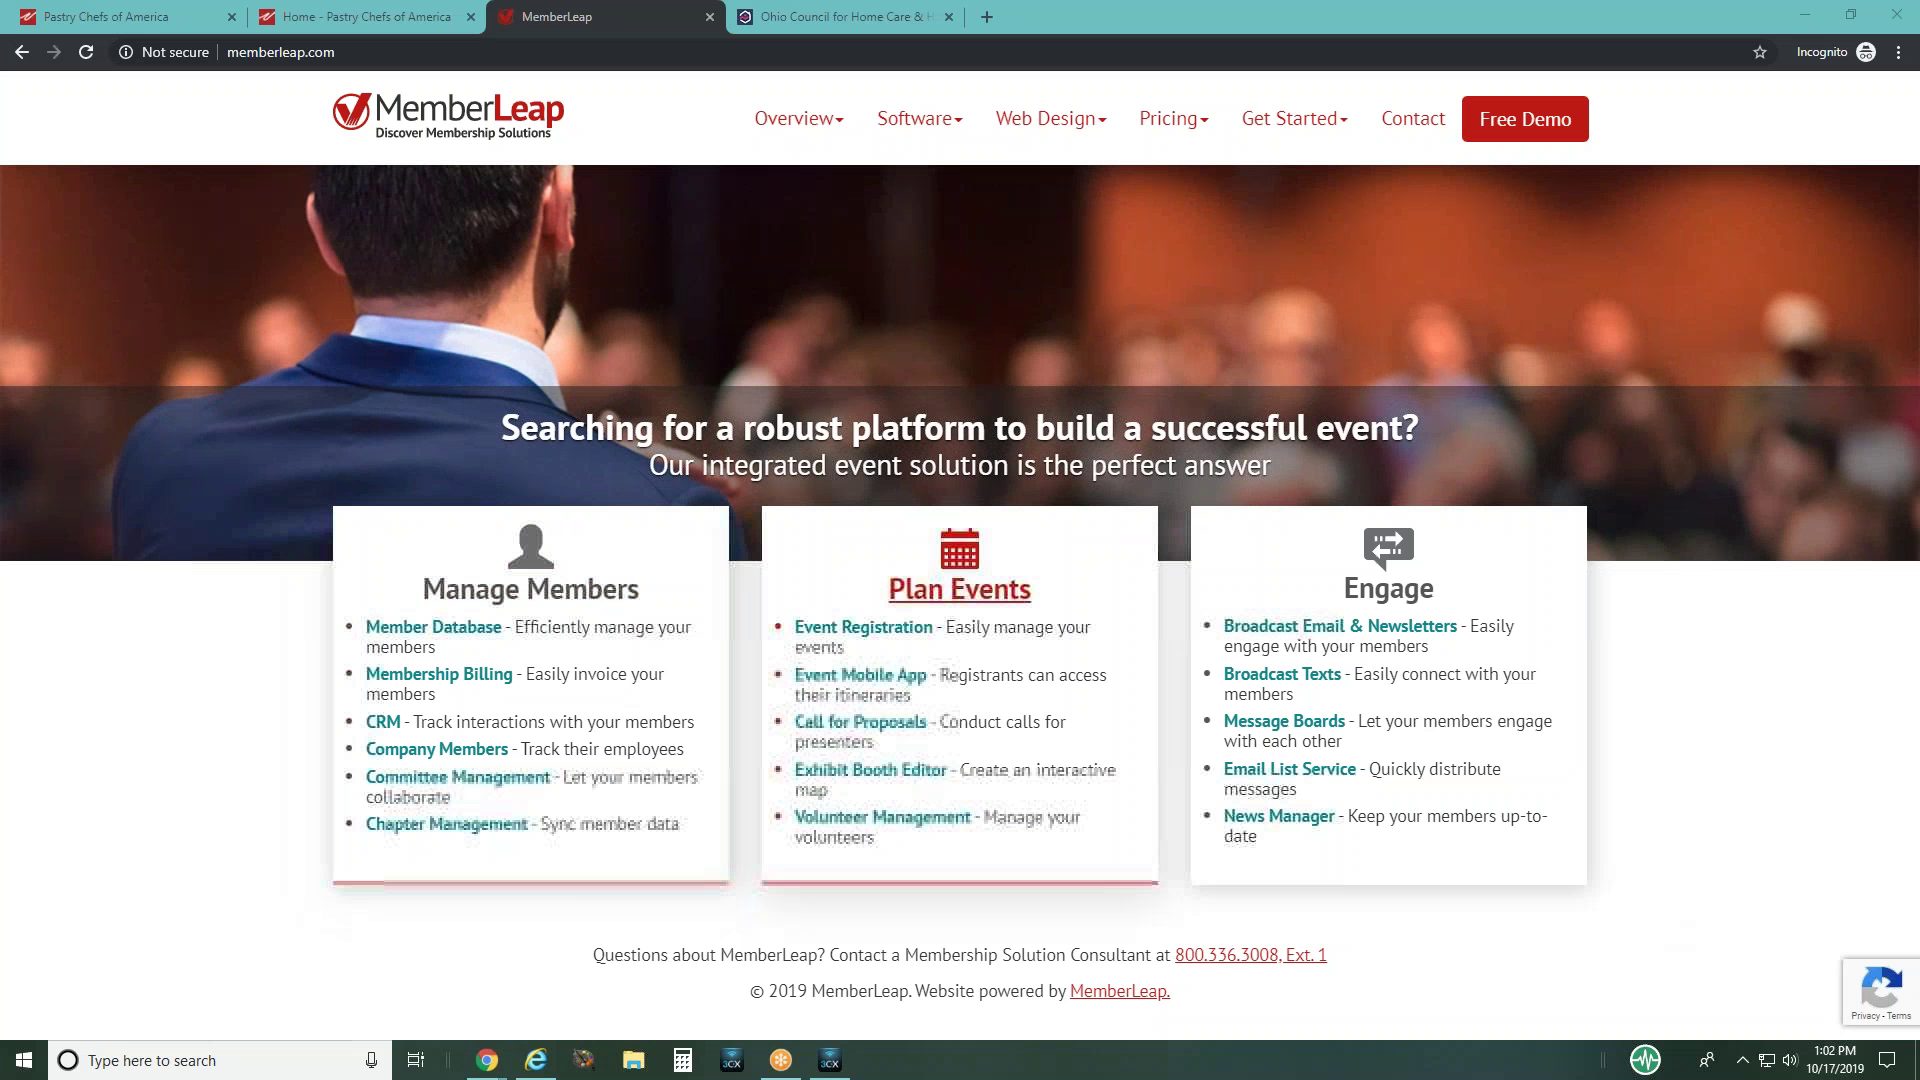This screenshot has height=1080, width=1920.
Task: Expand the Overview dropdown menu
Action: coord(799,118)
